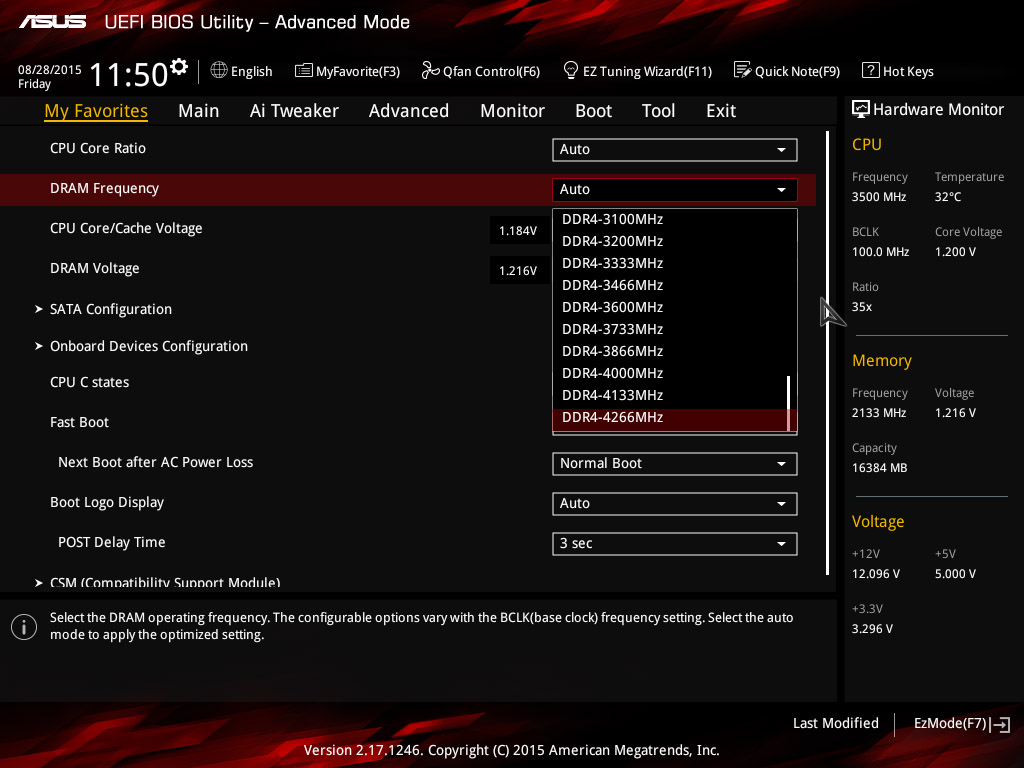The width and height of the screenshot is (1024, 768).
Task: Open CPU Core Ratio dropdown
Action: pyautogui.click(x=675, y=150)
